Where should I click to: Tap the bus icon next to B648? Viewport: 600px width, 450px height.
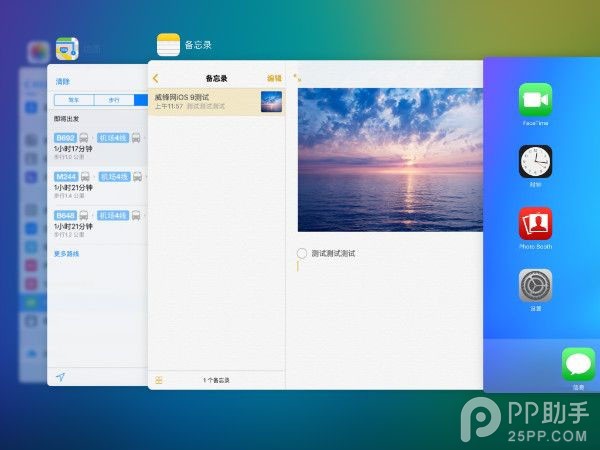click(x=83, y=215)
